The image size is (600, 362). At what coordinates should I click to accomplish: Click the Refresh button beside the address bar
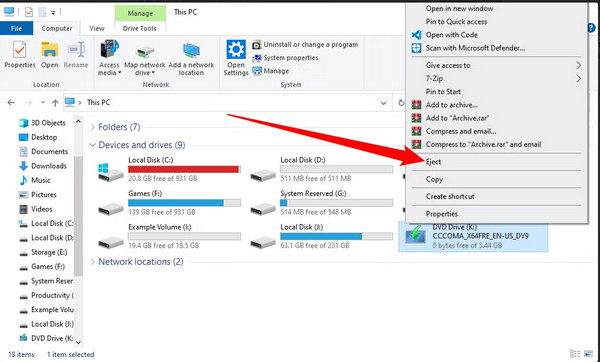point(401,103)
